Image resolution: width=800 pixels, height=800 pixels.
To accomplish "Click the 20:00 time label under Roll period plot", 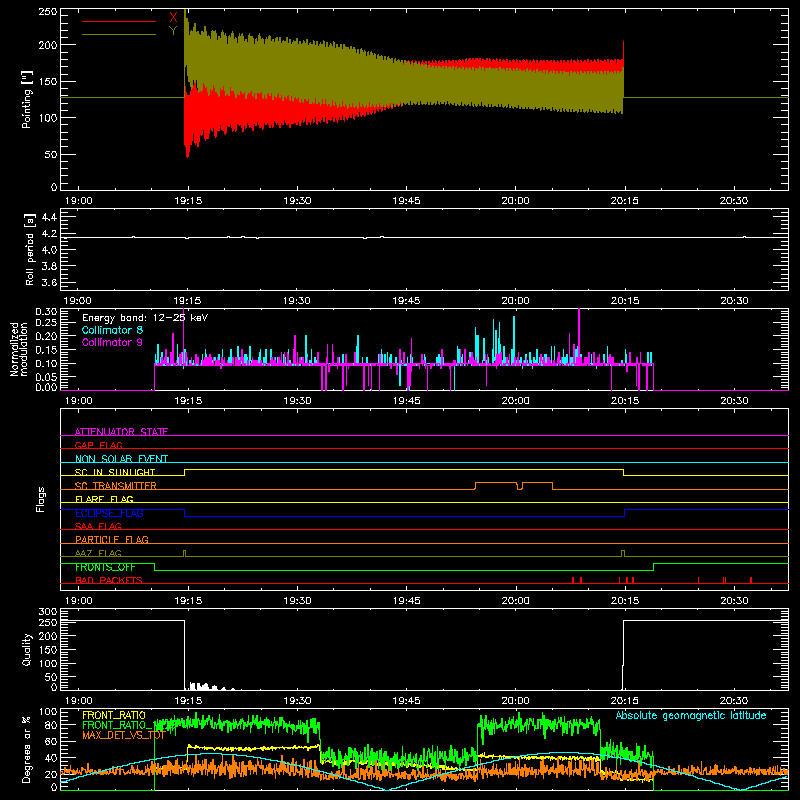I will point(515,301).
